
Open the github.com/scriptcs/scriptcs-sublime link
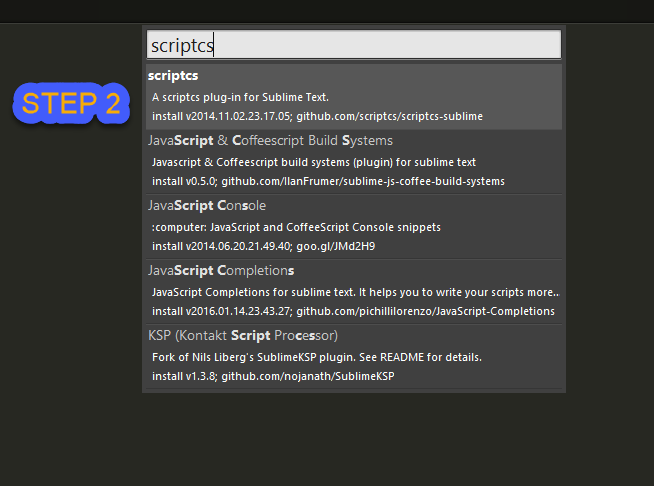click(389, 116)
